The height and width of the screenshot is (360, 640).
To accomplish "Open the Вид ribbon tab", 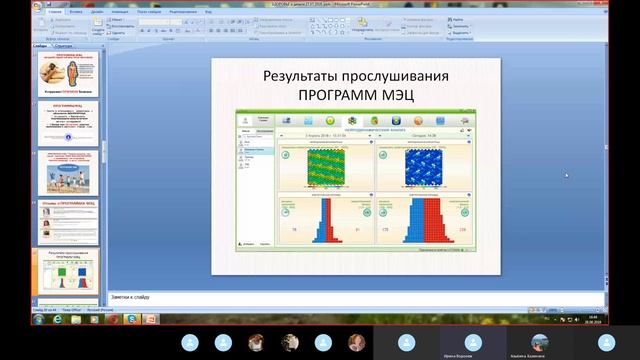I will pyautogui.click(x=208, y=12).
